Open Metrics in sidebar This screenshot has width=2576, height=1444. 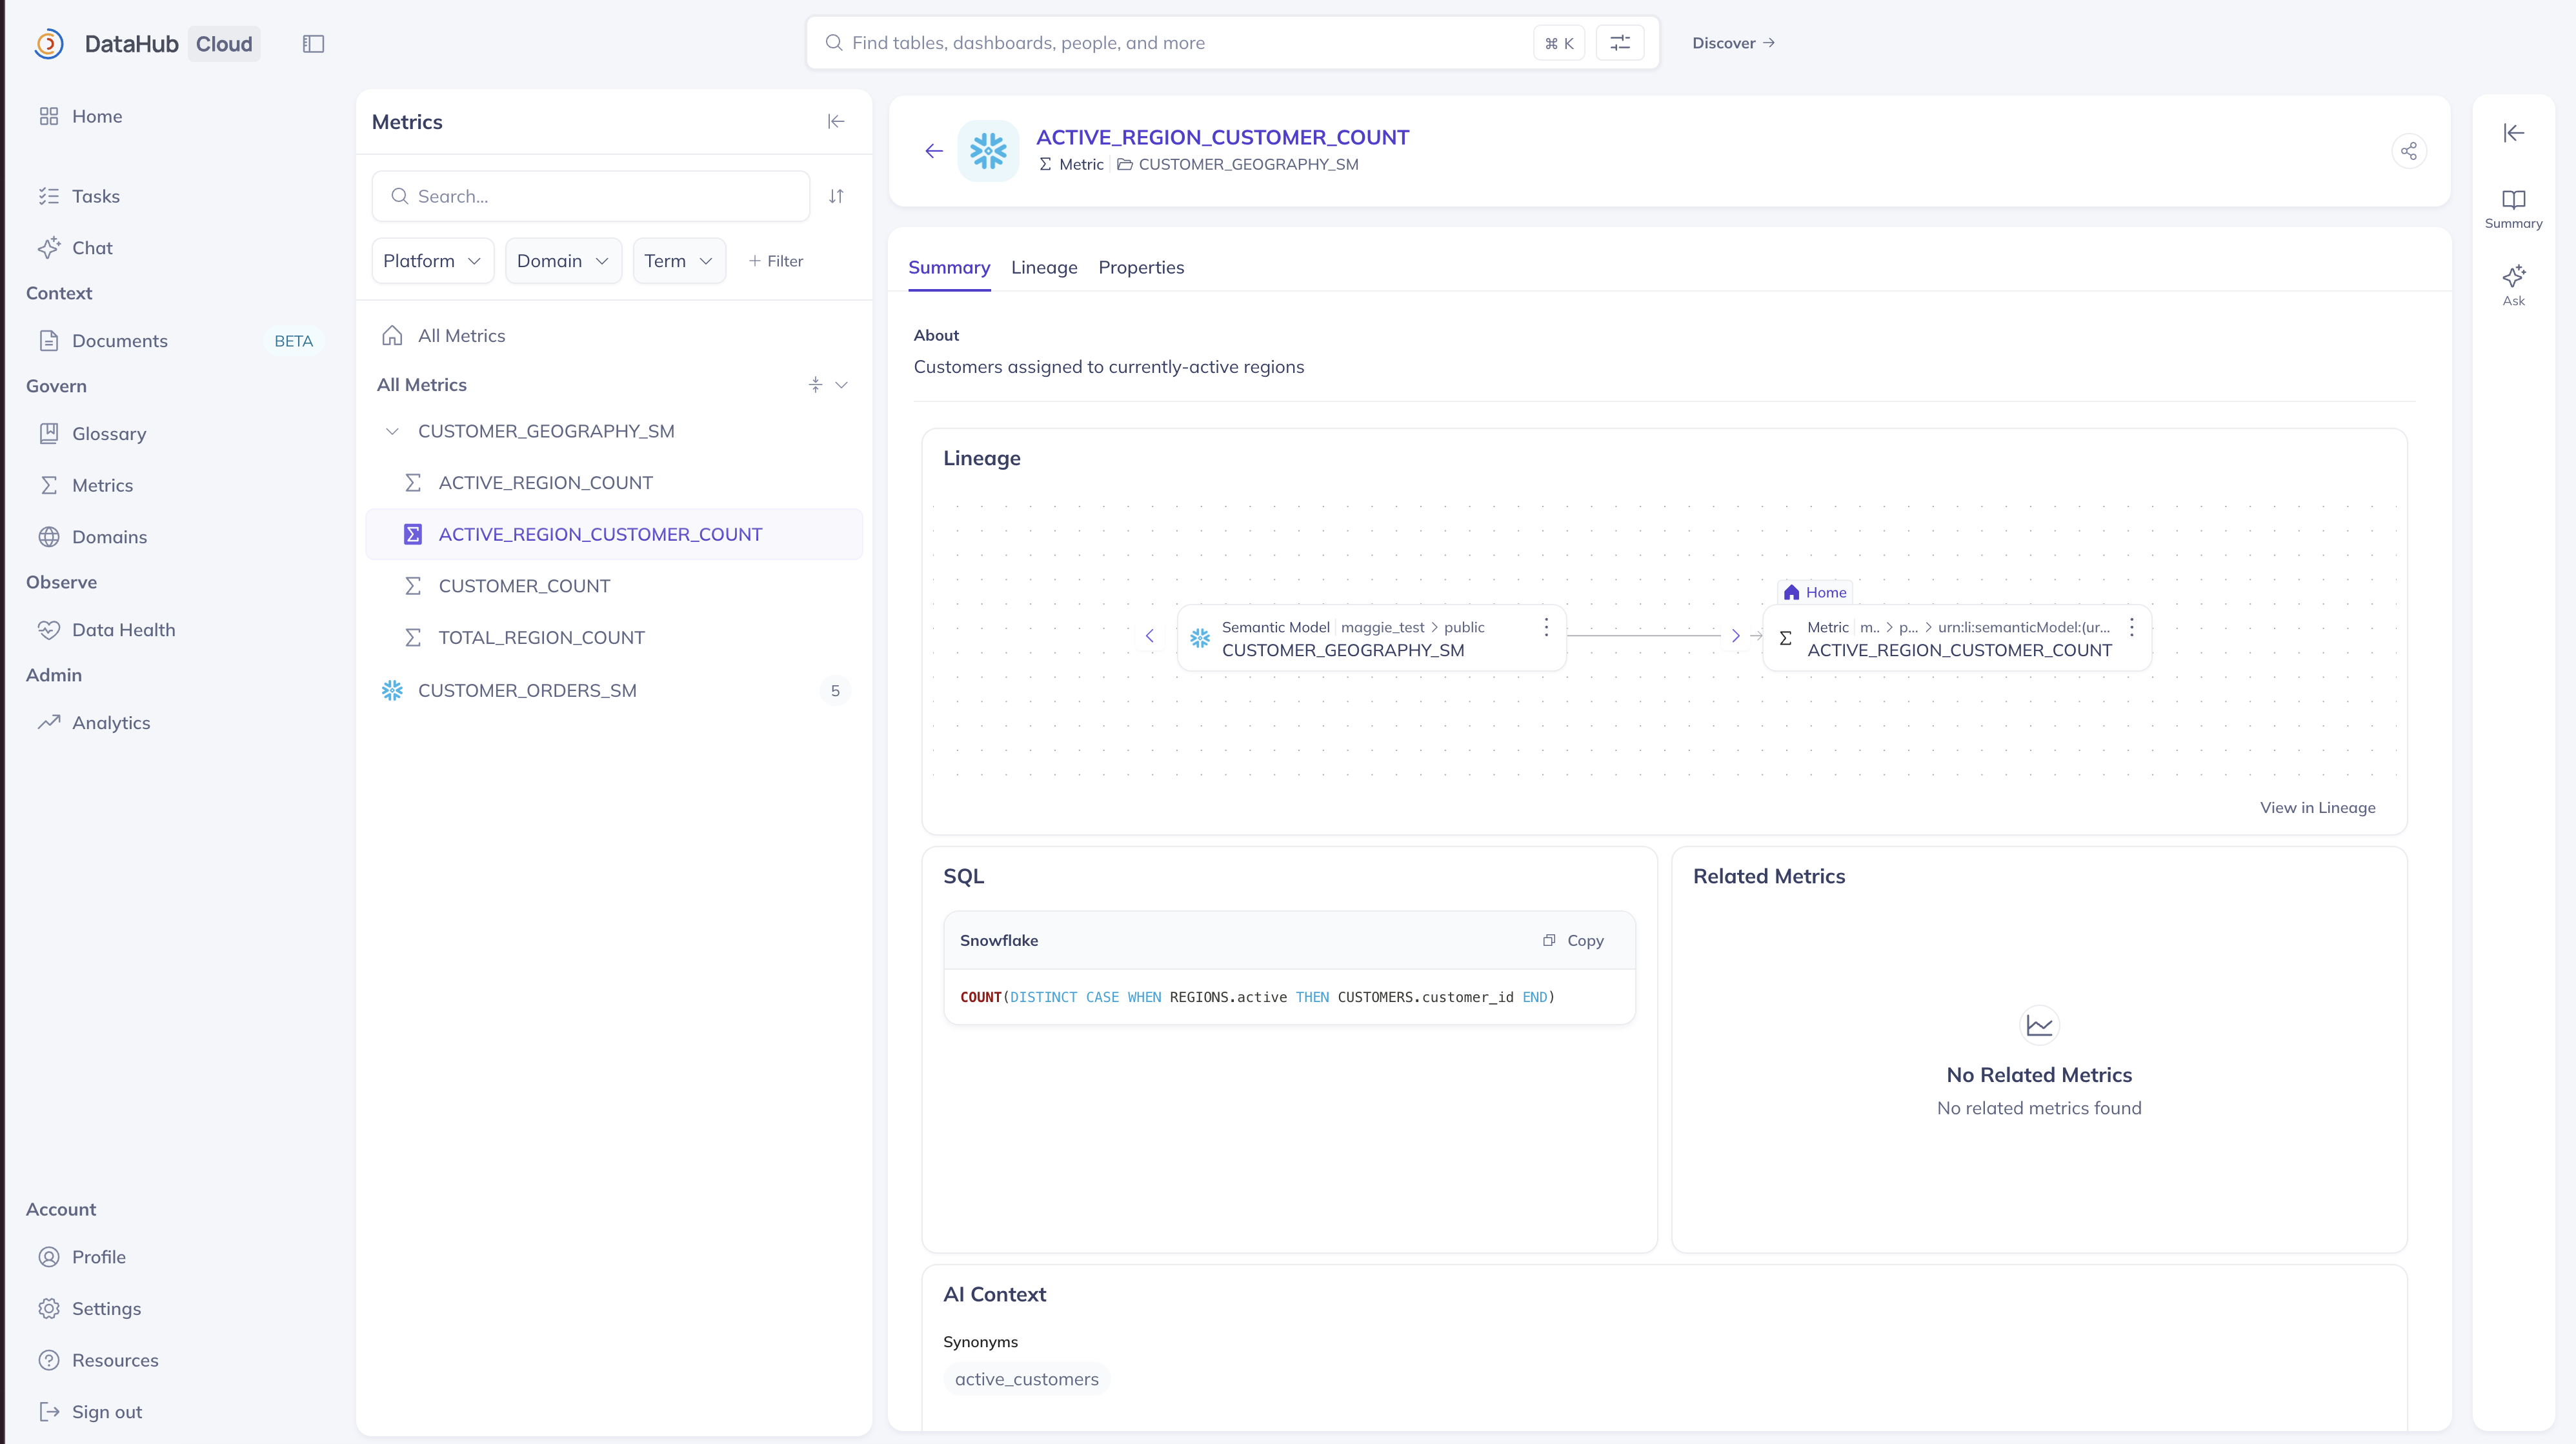102,485
